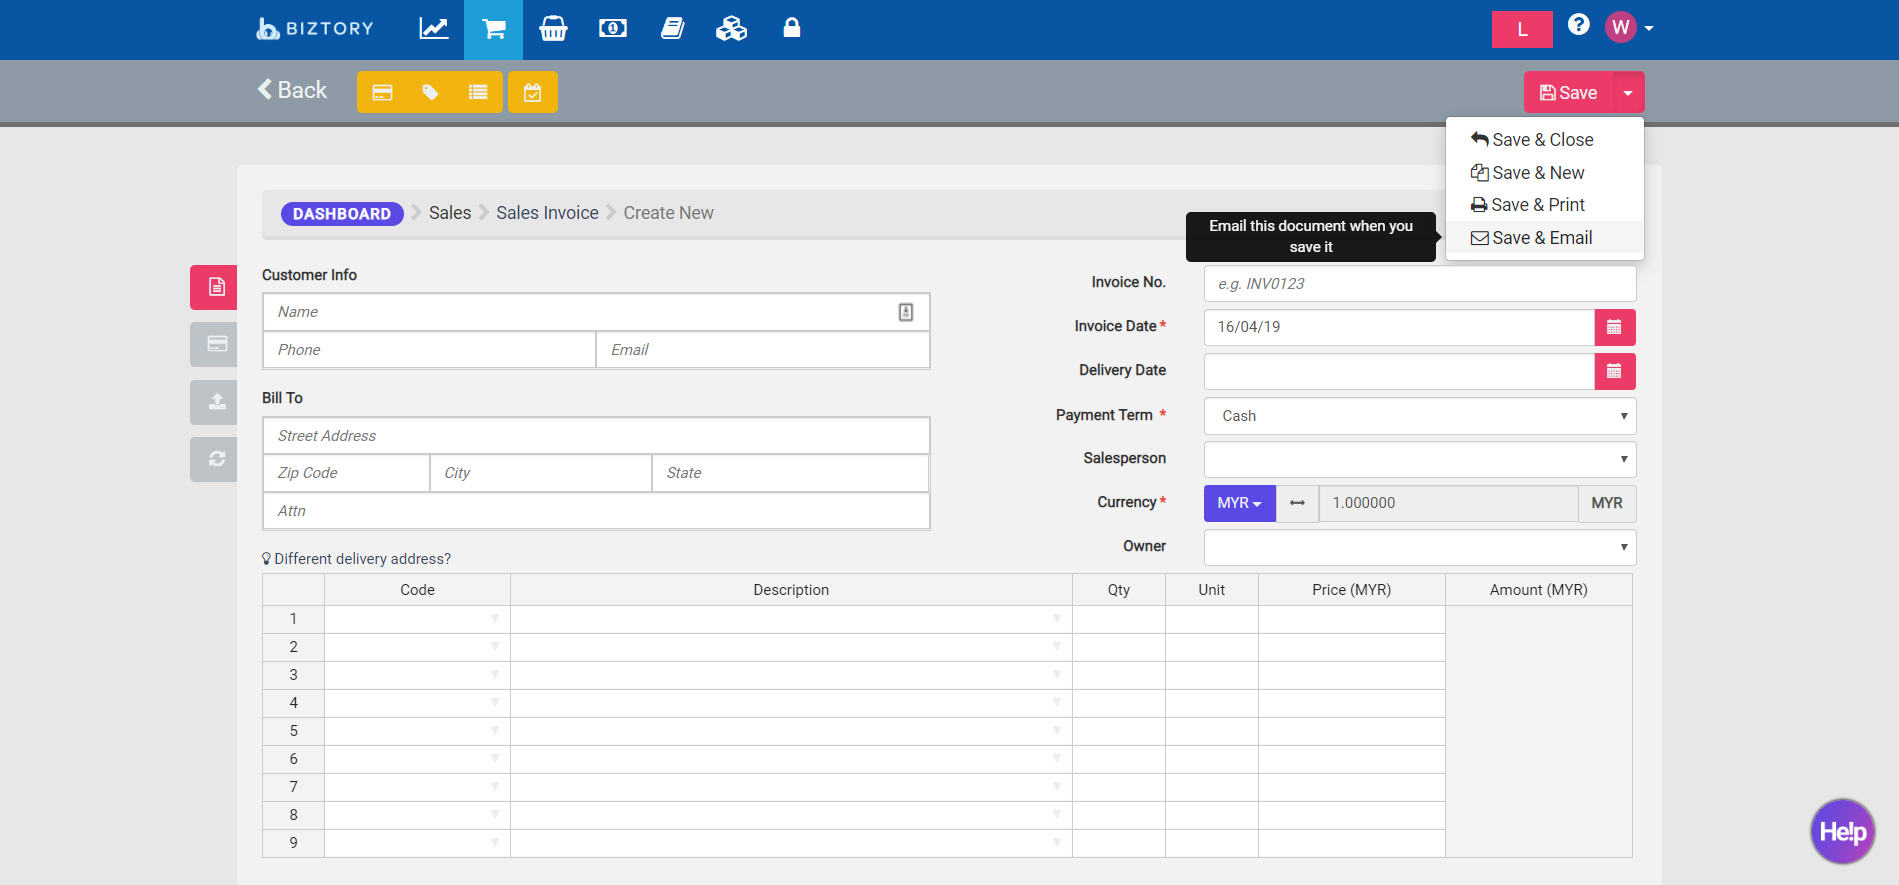Viewport: 1899px width, 885px height.
Task: Click the City field
Action: pos(541,473)
